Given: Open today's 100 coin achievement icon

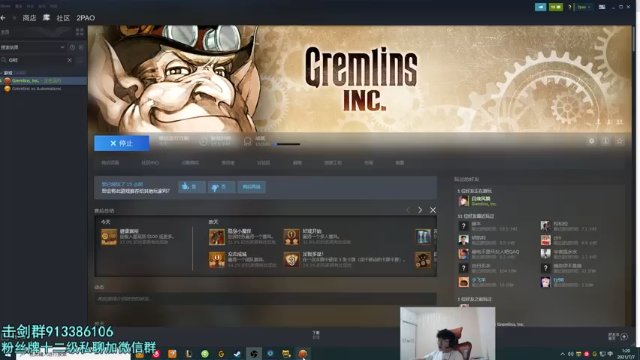Looking at the screenshot, I should coord(109,237).
